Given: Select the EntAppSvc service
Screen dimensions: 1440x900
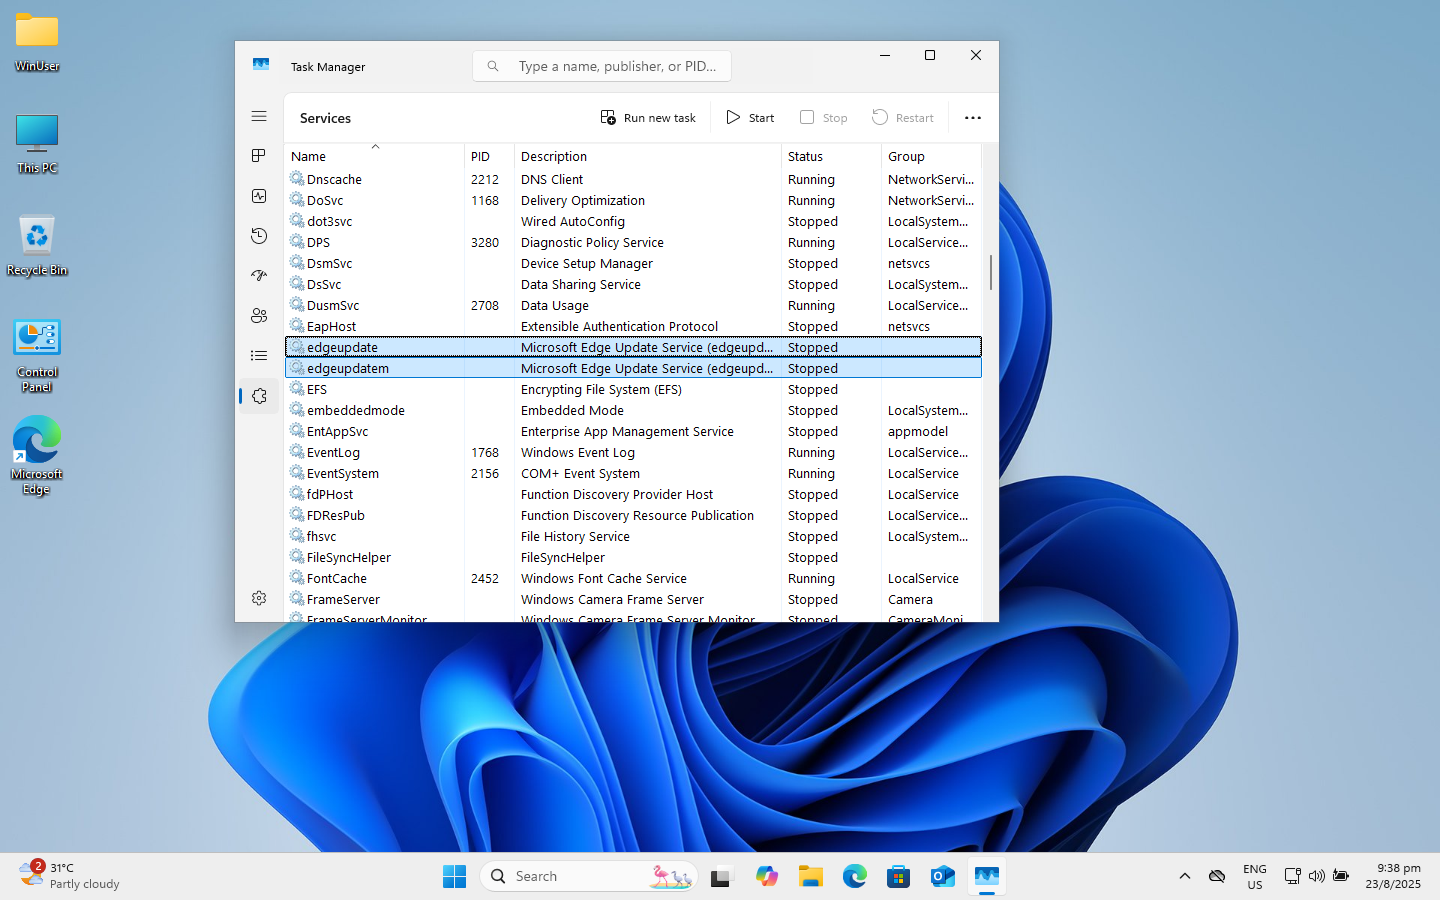Looking at the screenshot, I should pyautogui.click(x=633, y=431).
